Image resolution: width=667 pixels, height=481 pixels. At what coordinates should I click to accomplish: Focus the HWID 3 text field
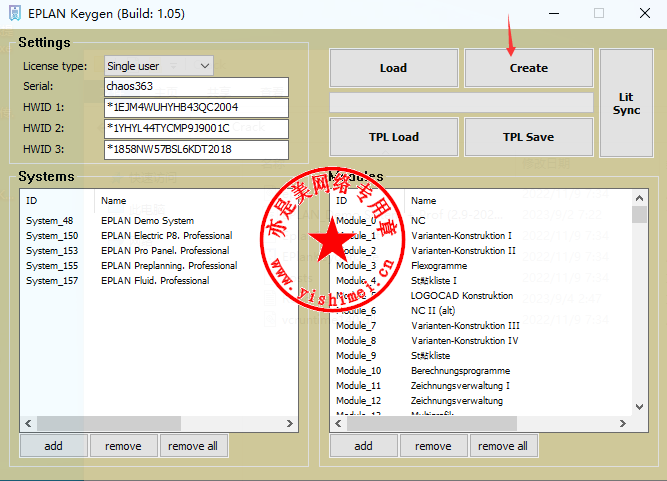196,149
